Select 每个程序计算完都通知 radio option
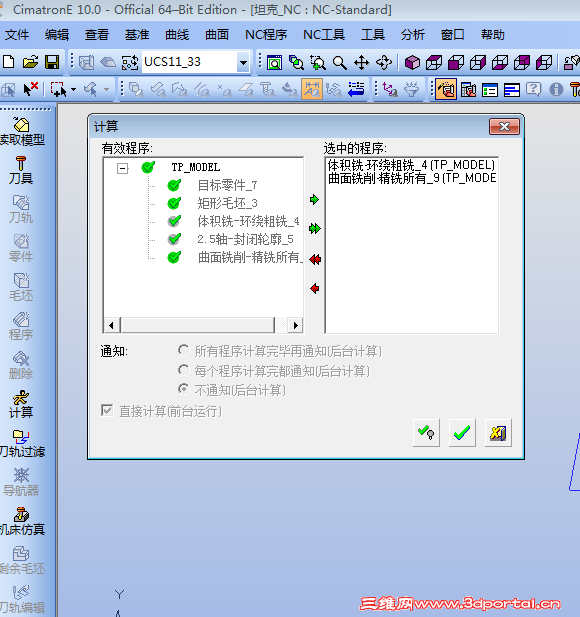The image size is (580, 617). click(x=183, y=370)
